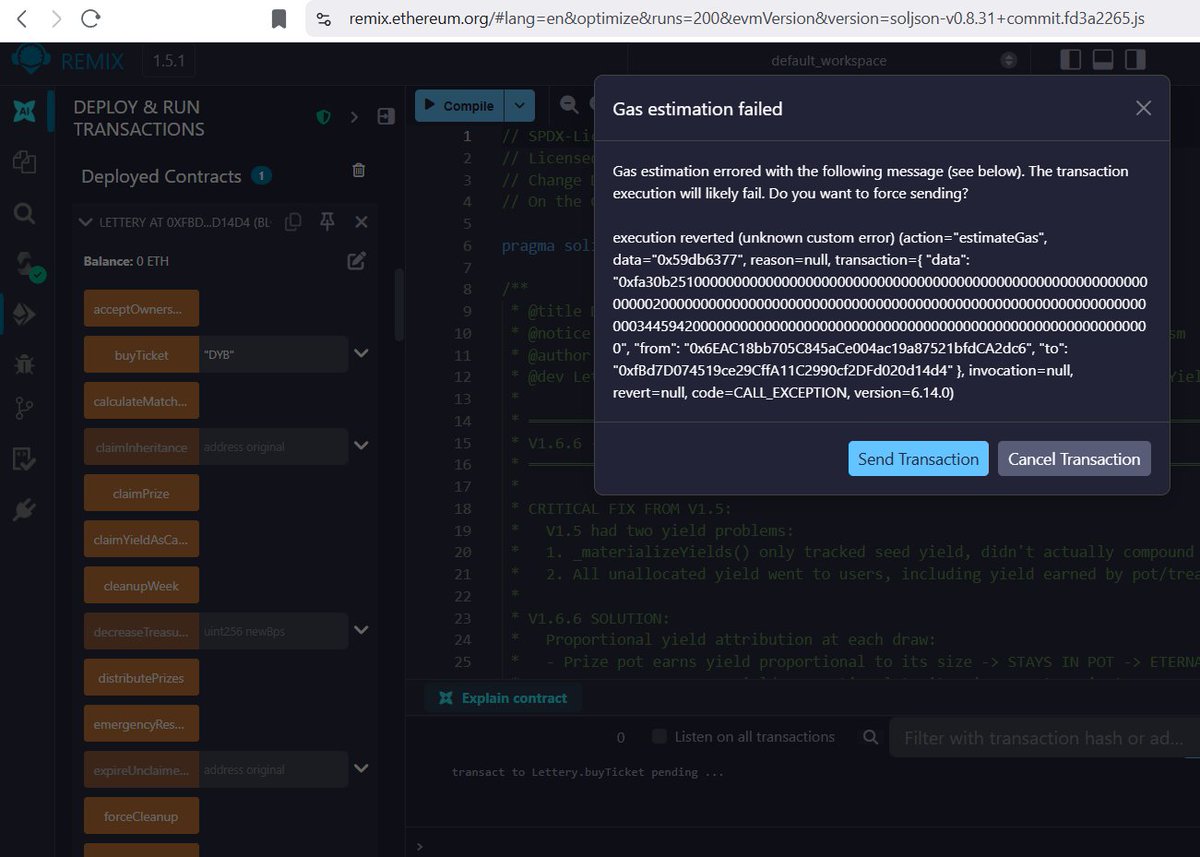Screen dimensions: 1200x857
Task: Open the Compile button dropdown arrow
Action: (519, 104)
